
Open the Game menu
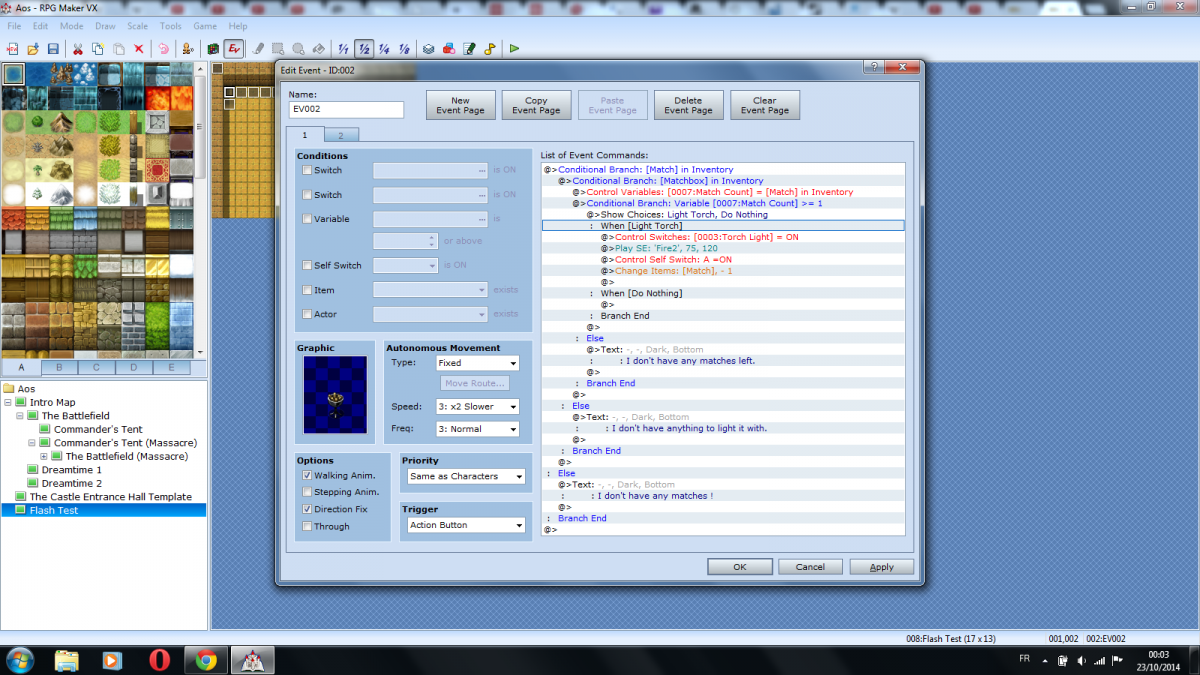pyautogui.click(x=205, y=26)
